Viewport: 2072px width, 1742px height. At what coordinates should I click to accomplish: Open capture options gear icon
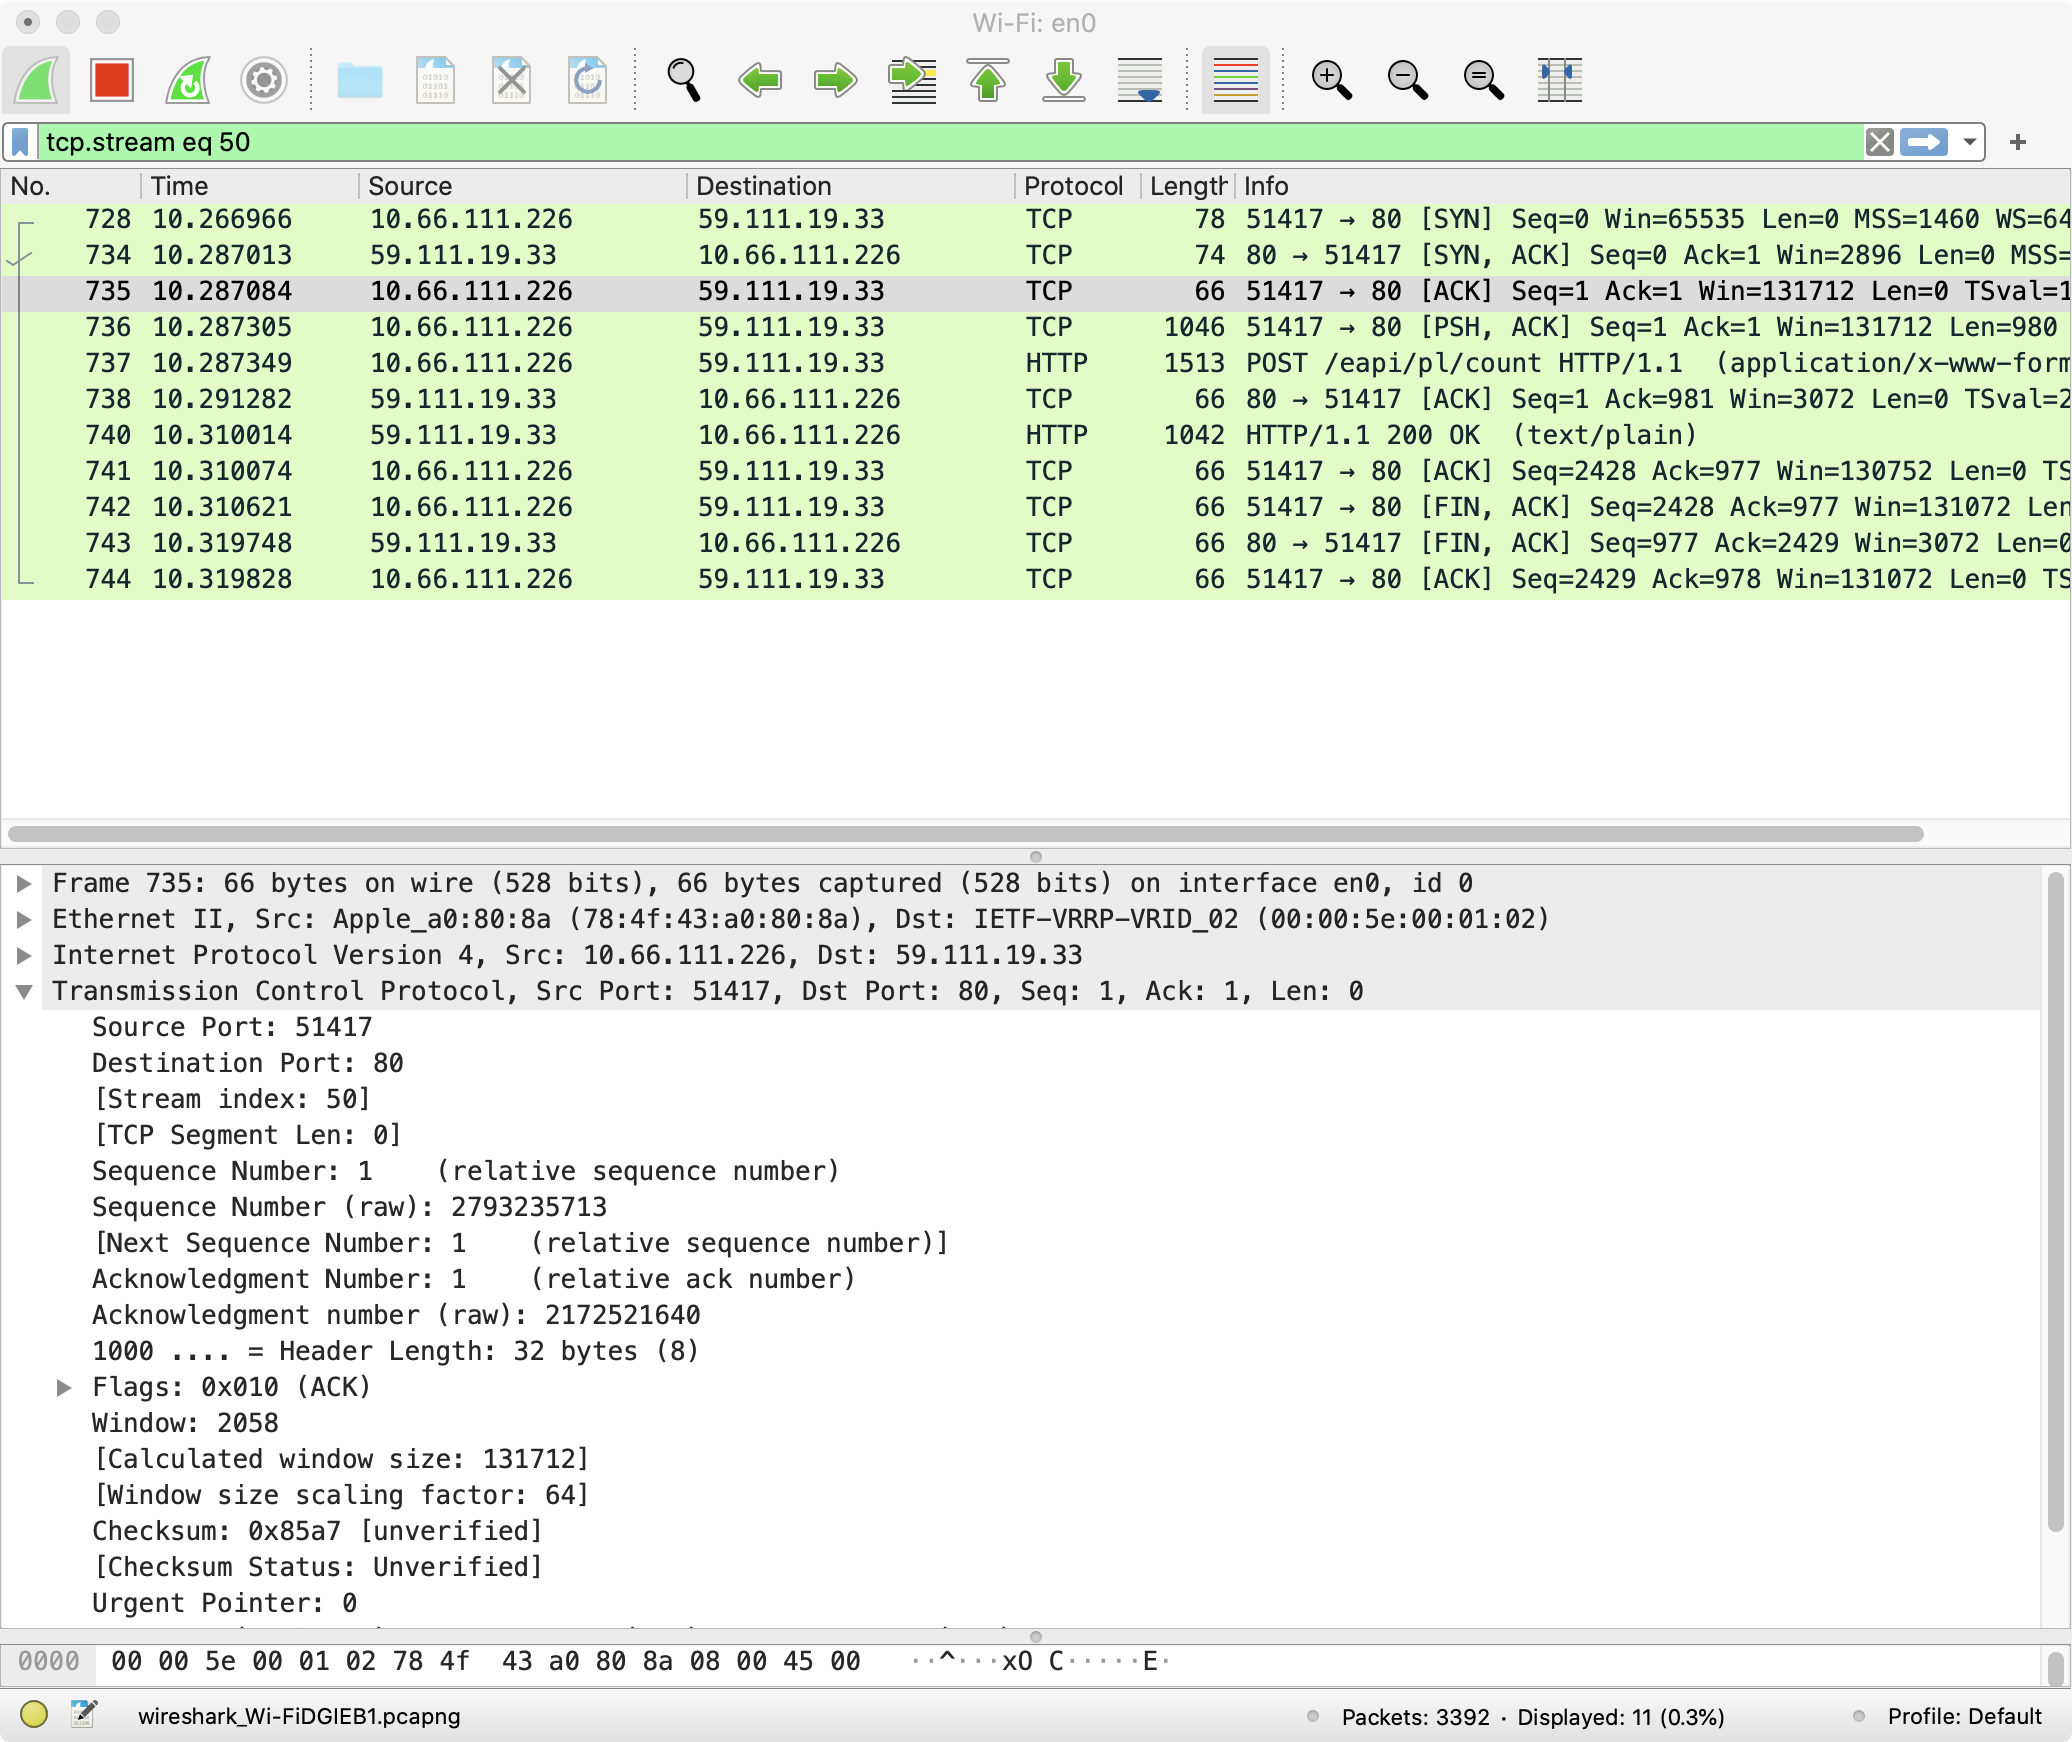click(x=264, y=80)
